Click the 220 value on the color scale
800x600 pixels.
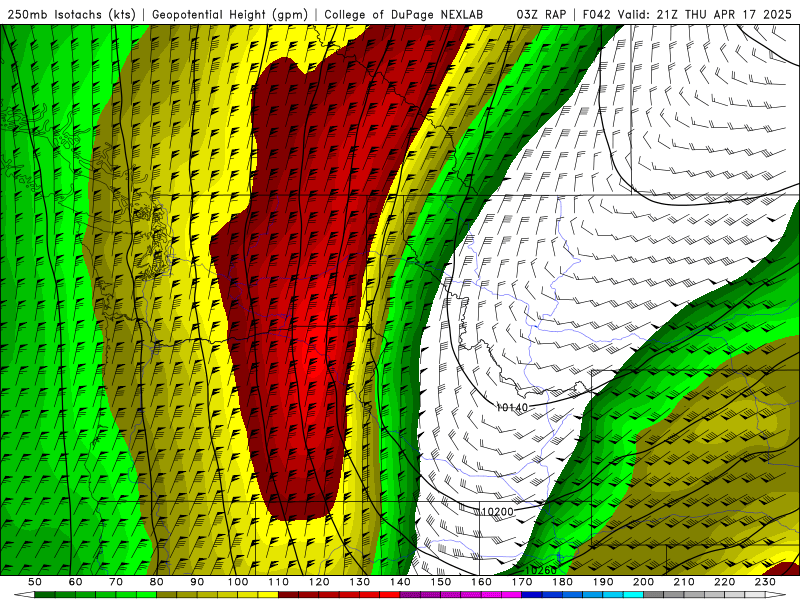[725, 582]
